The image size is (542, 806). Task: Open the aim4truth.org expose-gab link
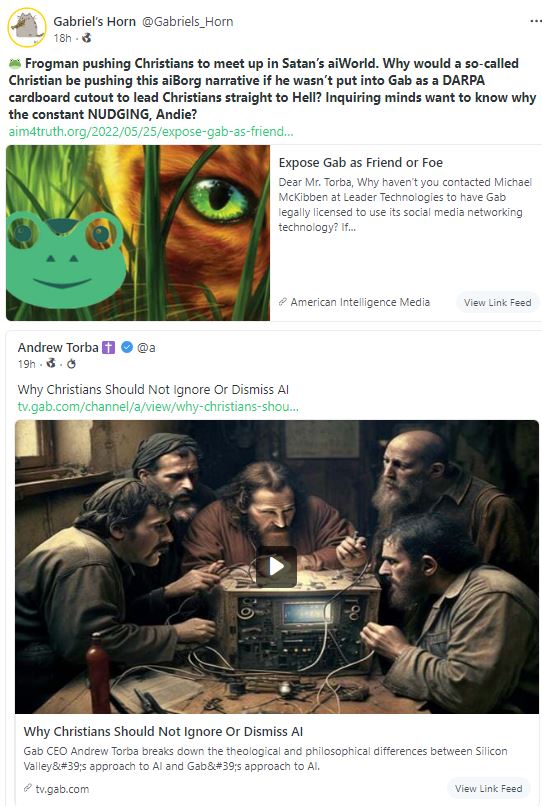pos(151,132)
